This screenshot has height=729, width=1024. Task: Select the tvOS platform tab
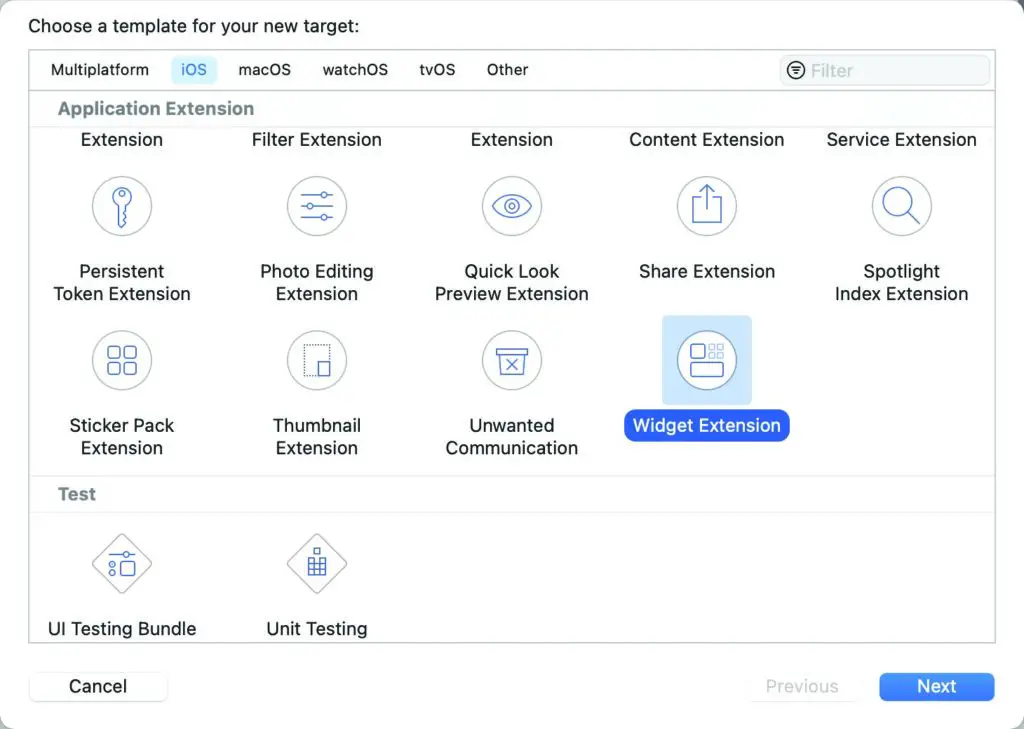point(437,70)
